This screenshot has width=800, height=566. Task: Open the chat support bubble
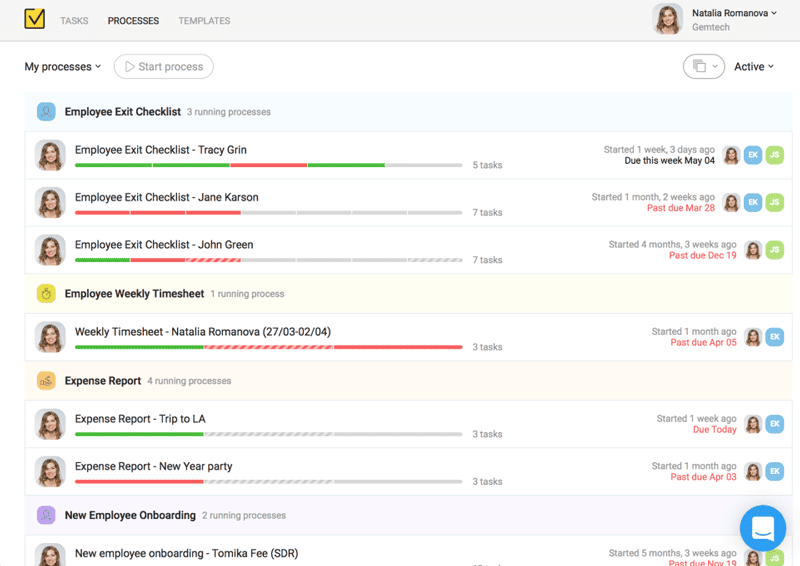(x=762, y=528)
